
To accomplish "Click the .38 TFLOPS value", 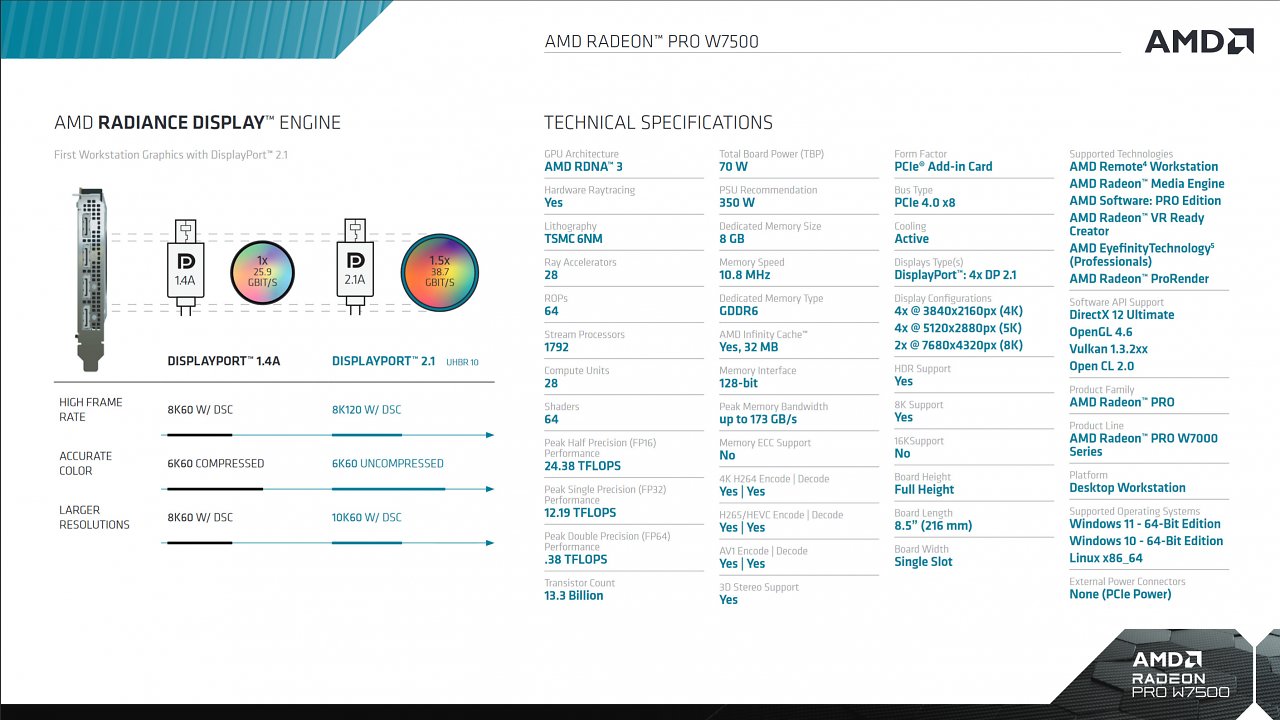I will tap(576, 560).
